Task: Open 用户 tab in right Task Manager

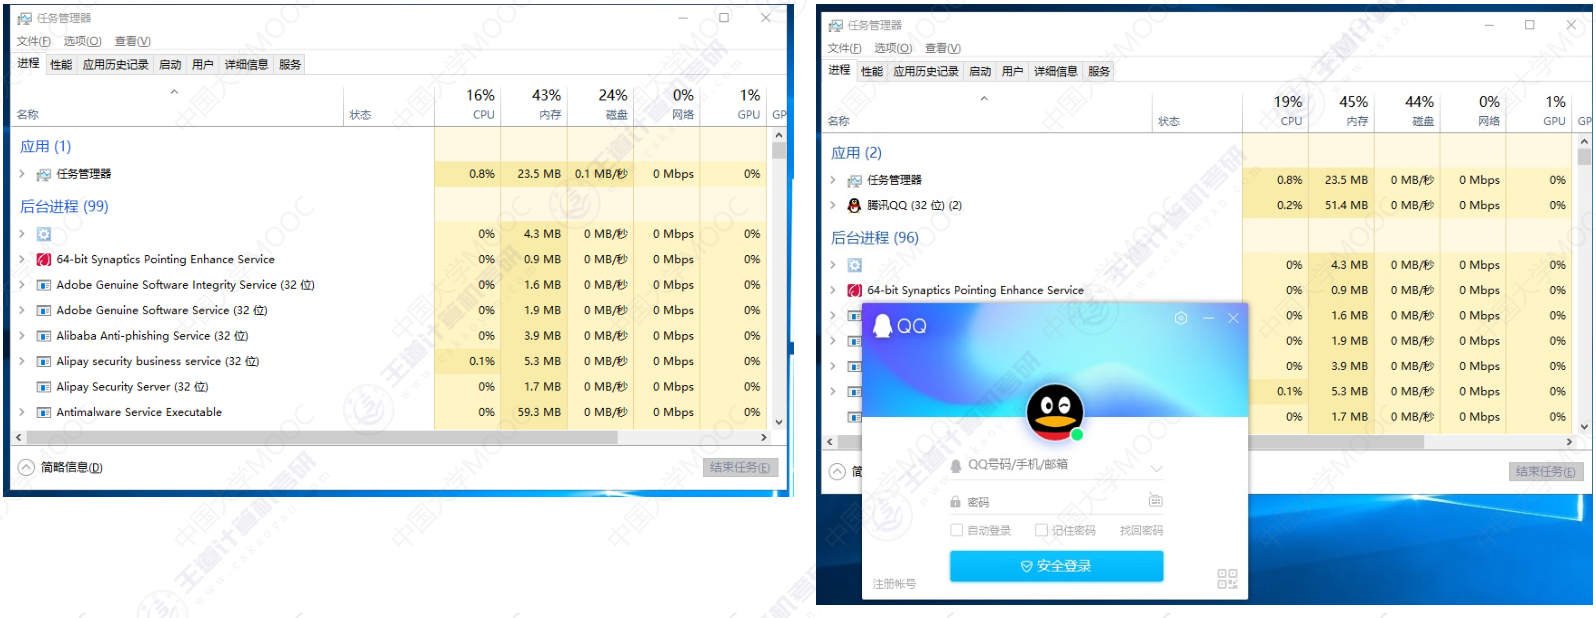Action: 1013,71
